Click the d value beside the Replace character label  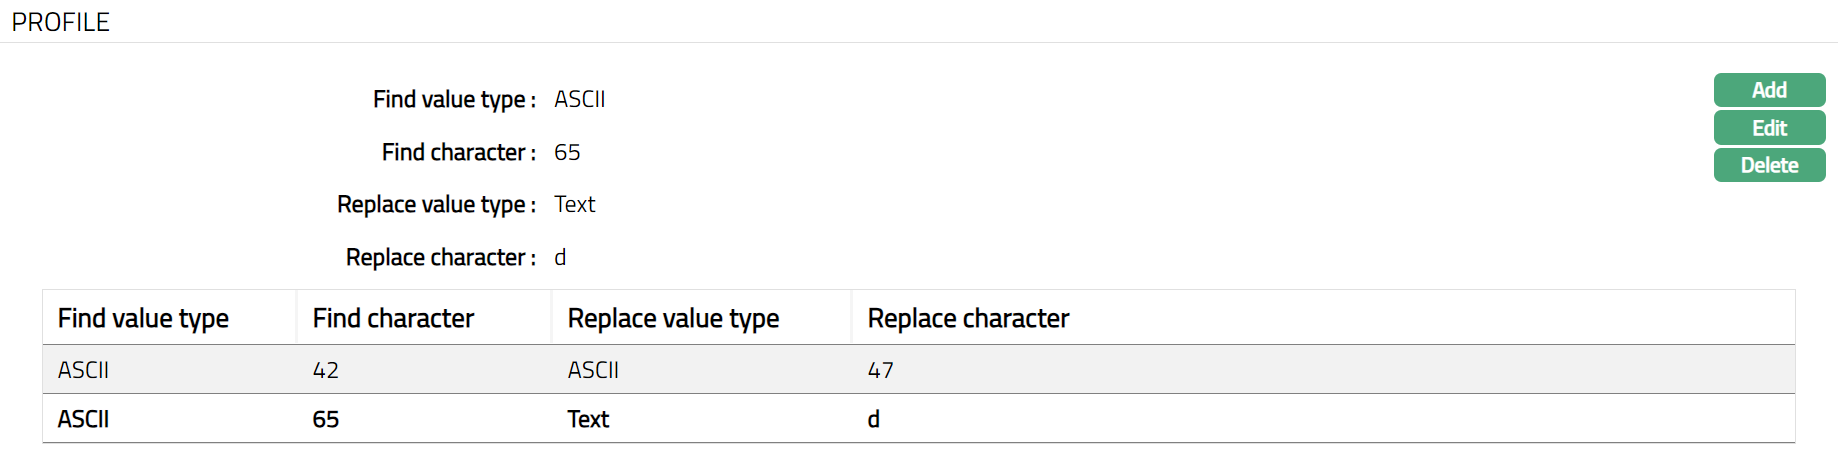tap(560, 257)
